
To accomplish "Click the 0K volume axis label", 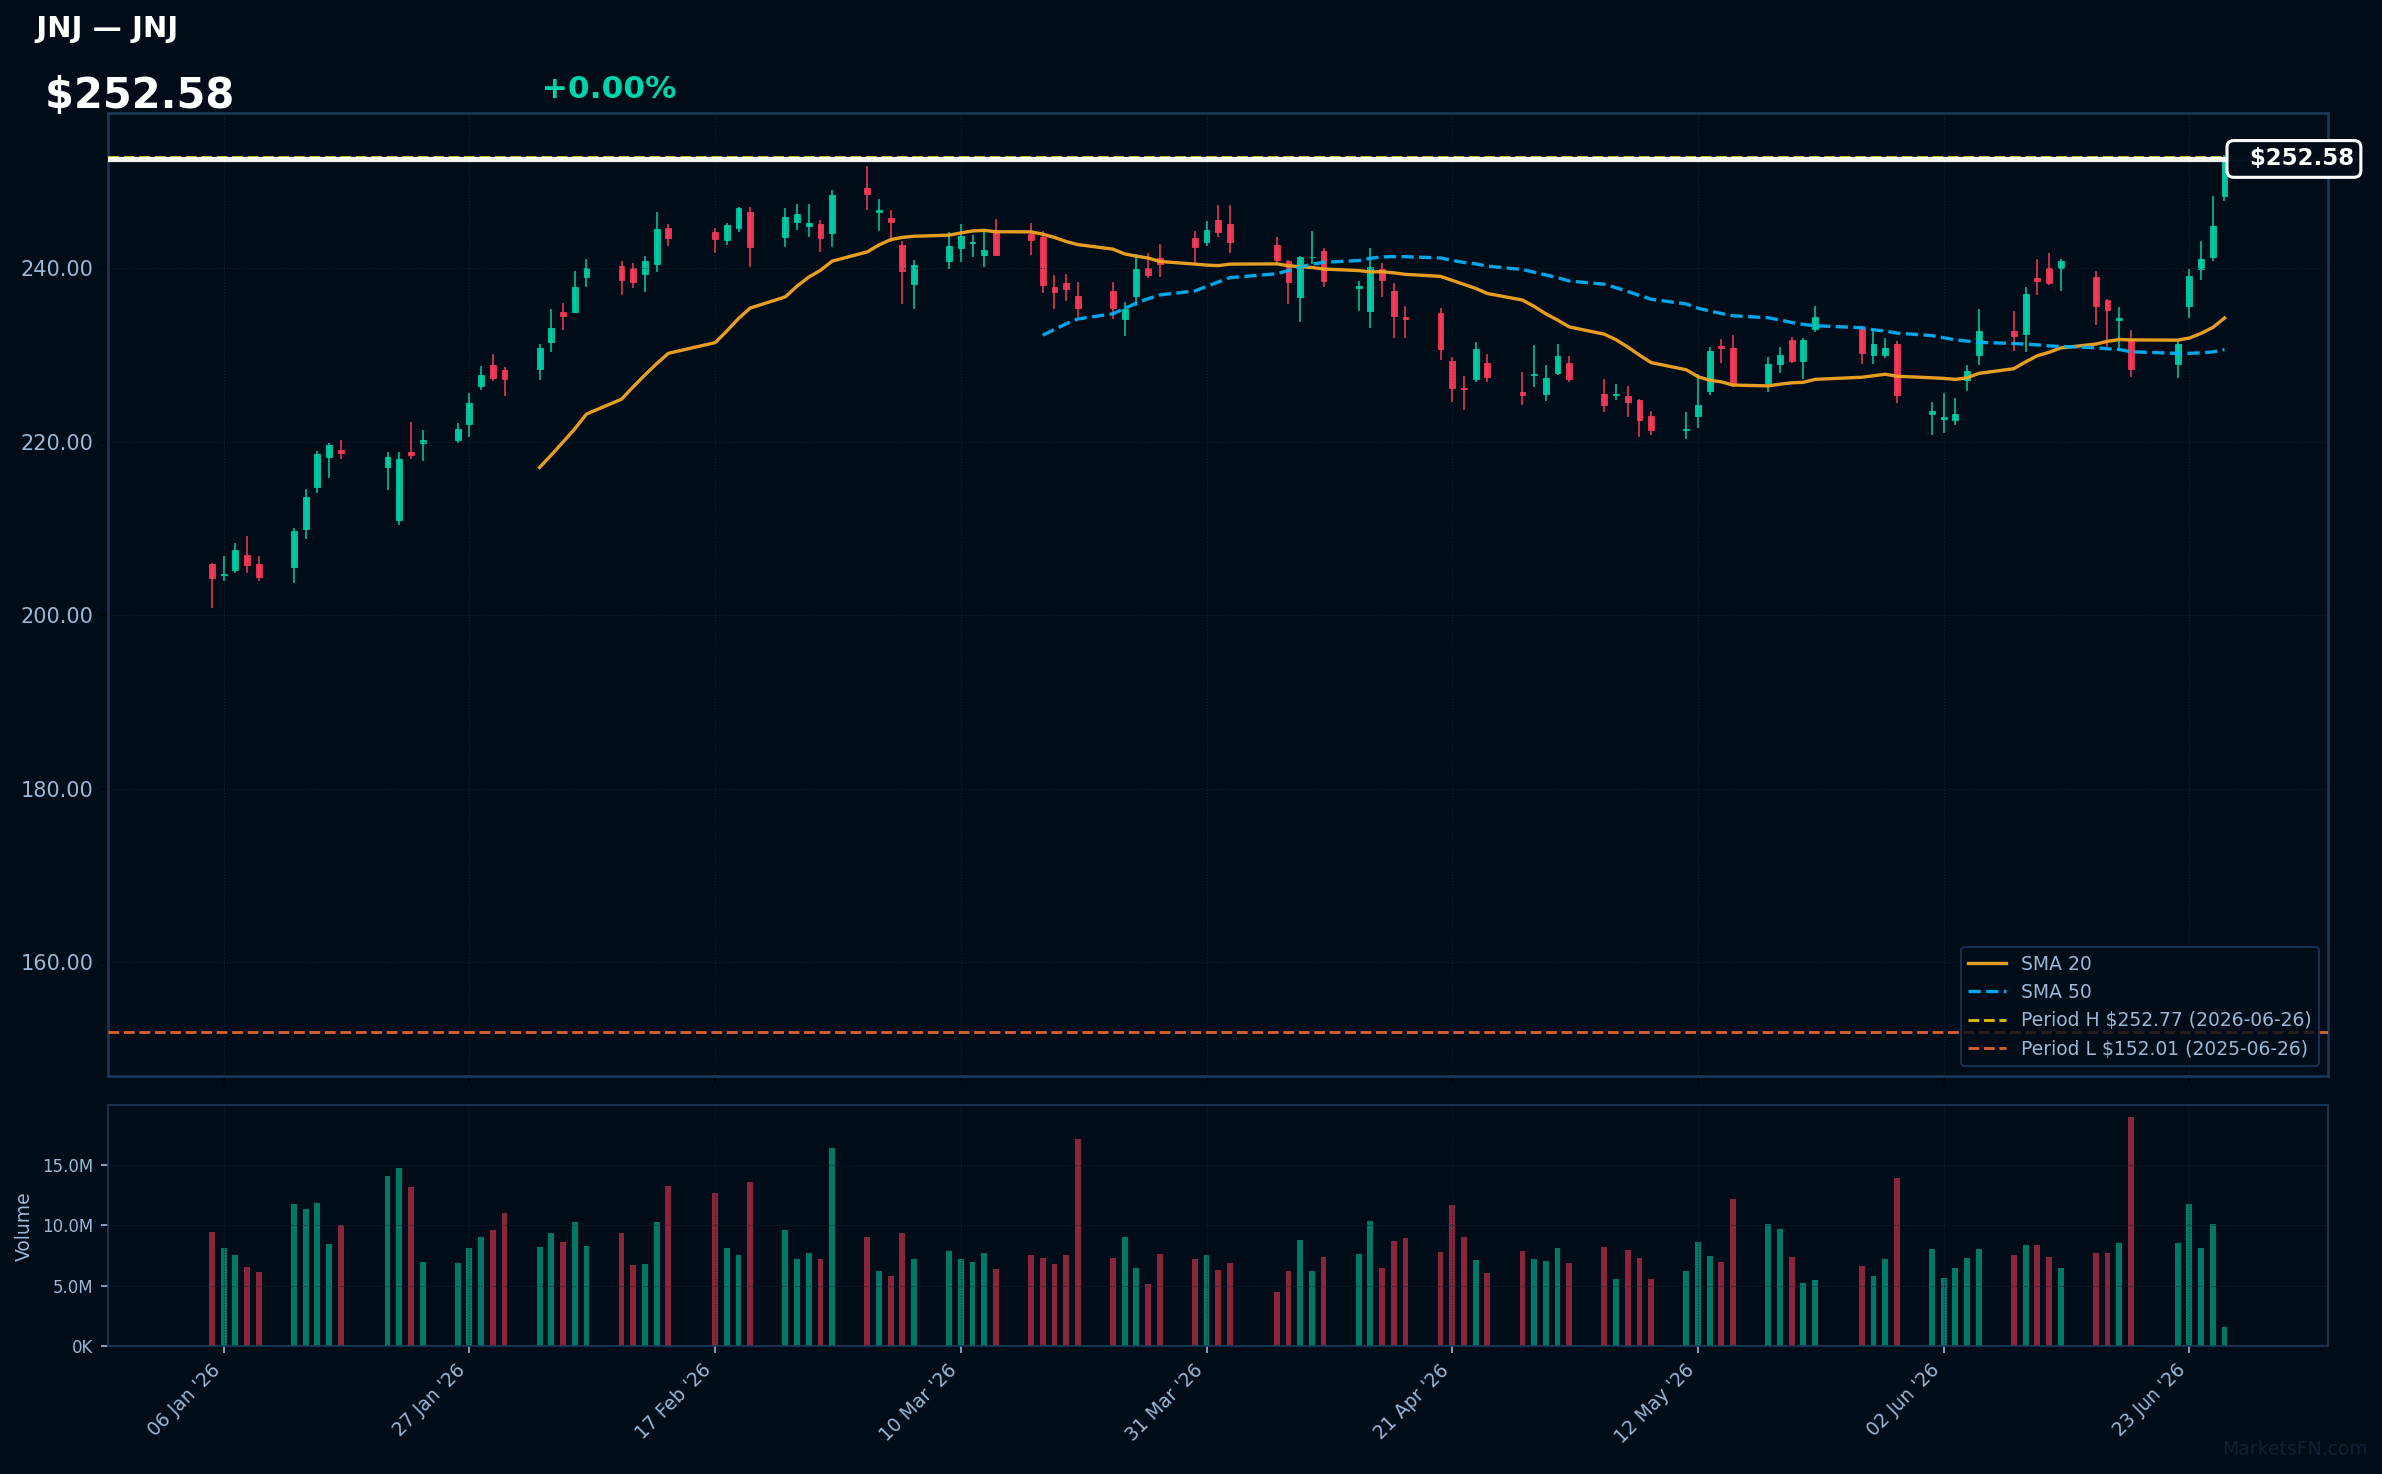I will click(x=82, y=1347).
